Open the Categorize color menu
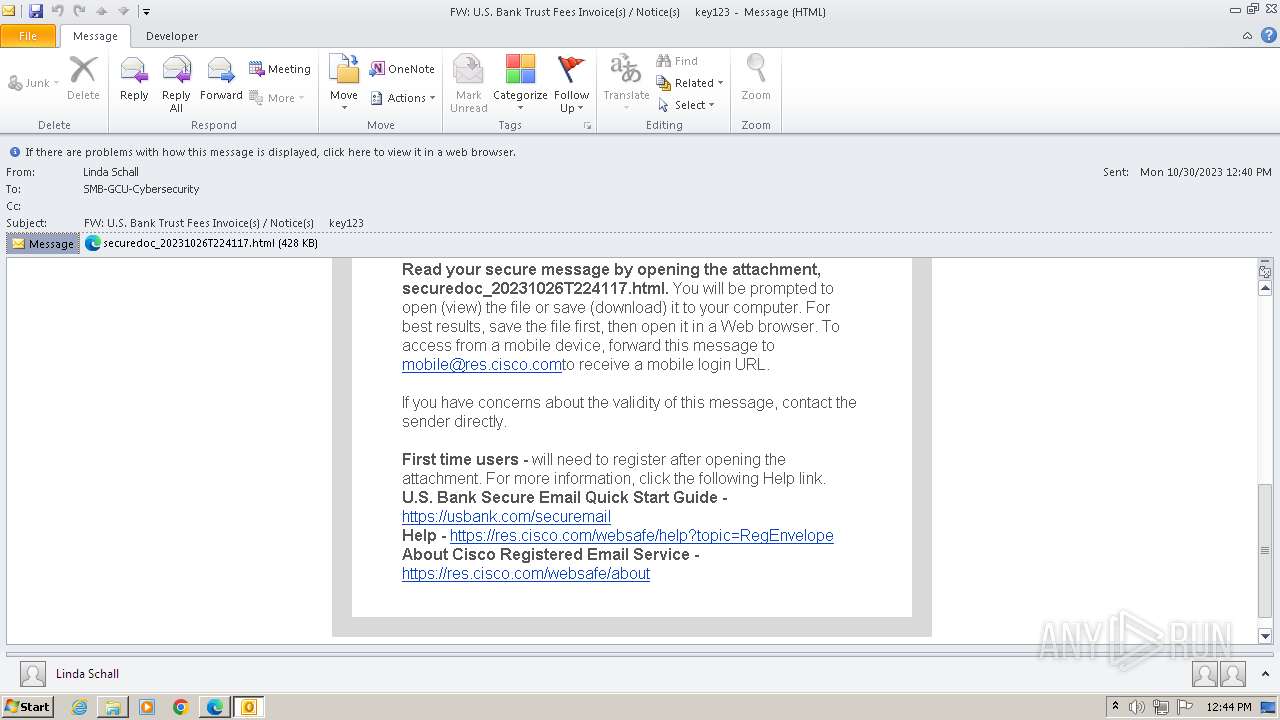This screenshot has width=1280, height=720. coord(520,84)
